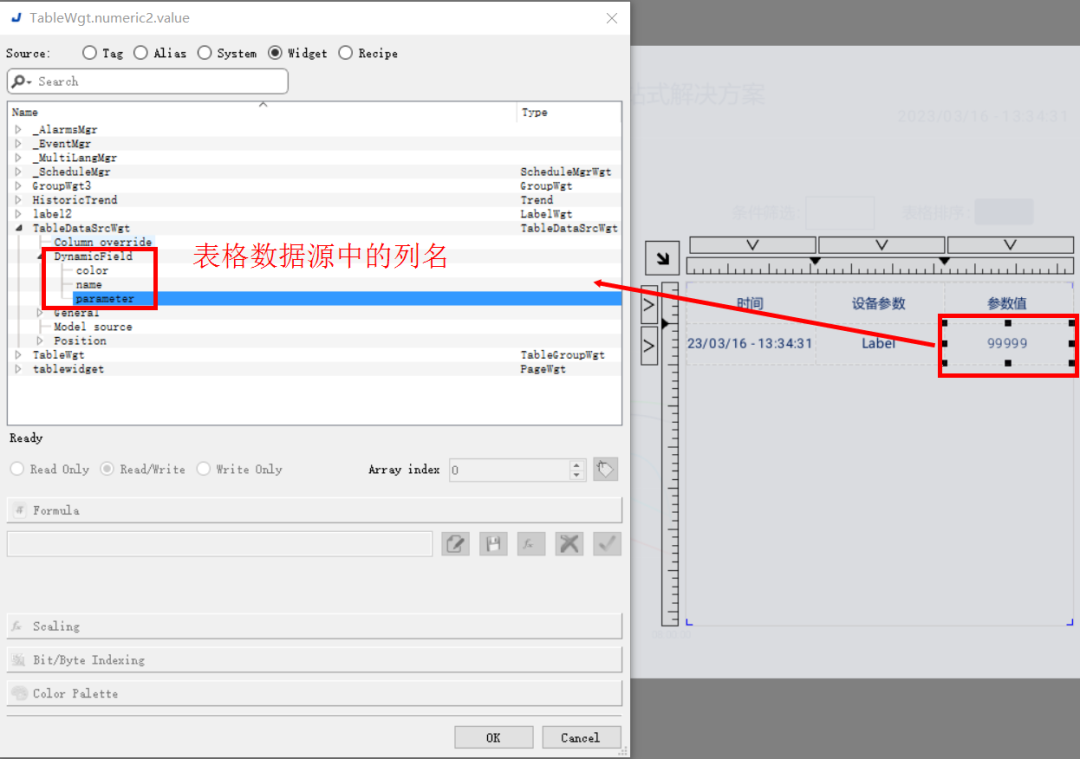
Task: Open second column dropdown arrow in table editor
Action: pos(882,245)
